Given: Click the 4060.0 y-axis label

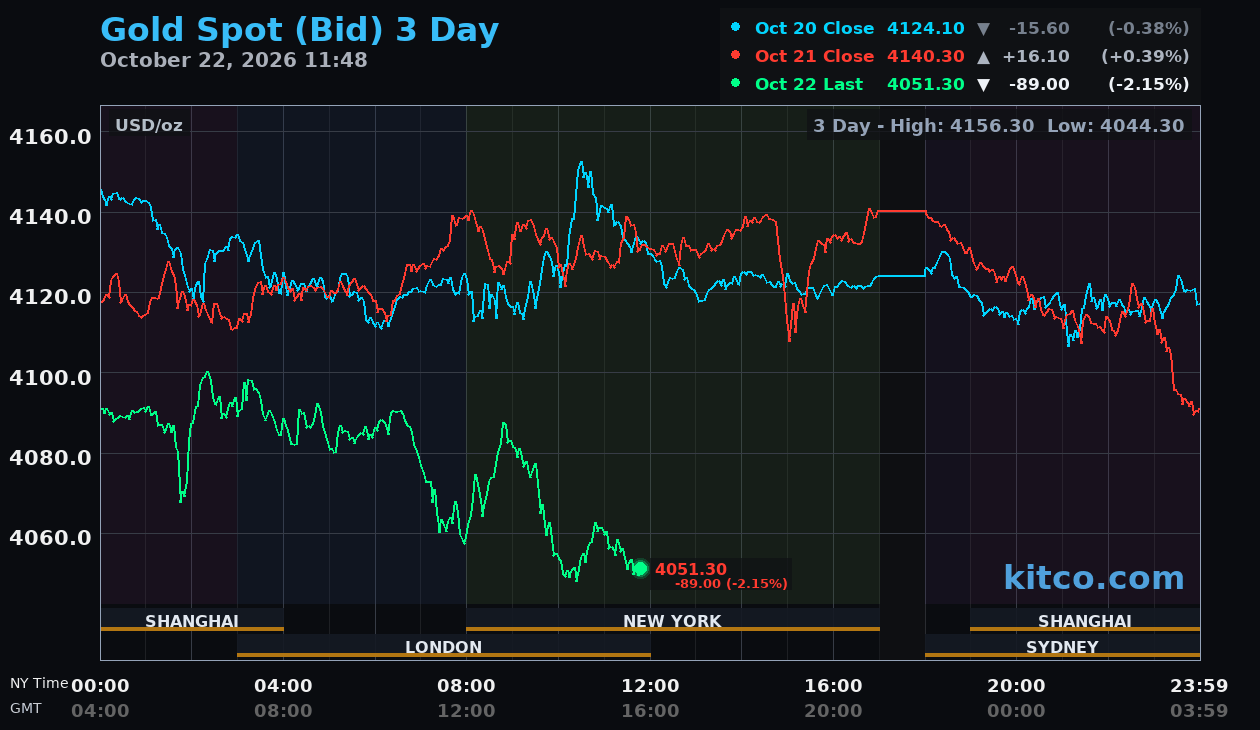Looking at the screenshot, I should (x=50, y=537).
